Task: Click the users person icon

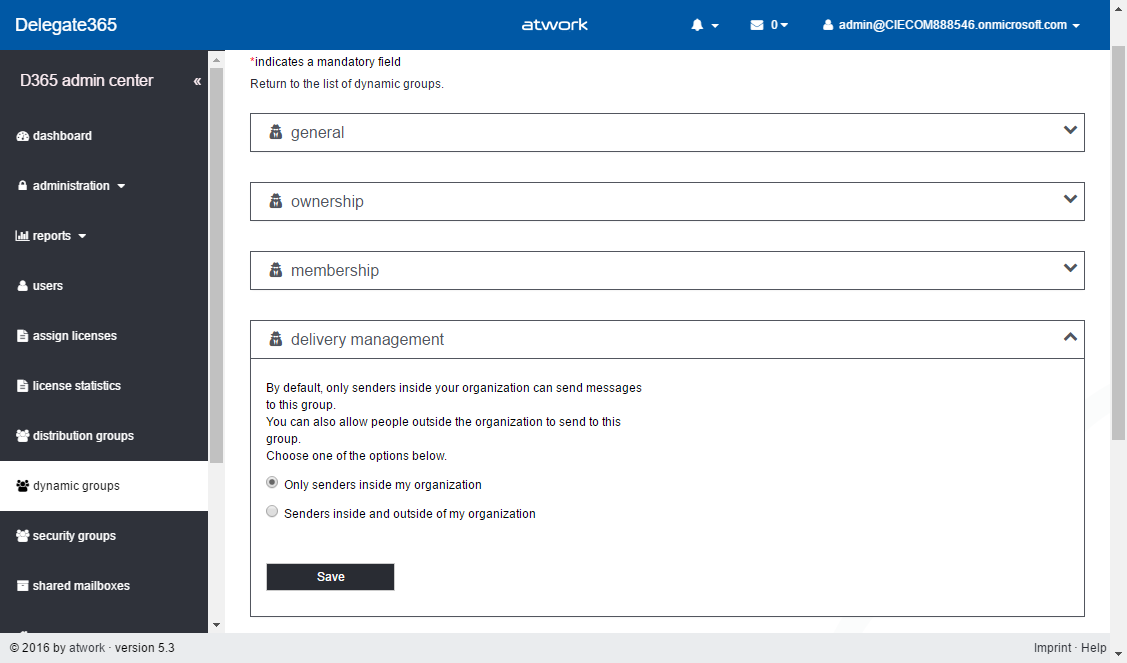Action: [x=23, y=286]
